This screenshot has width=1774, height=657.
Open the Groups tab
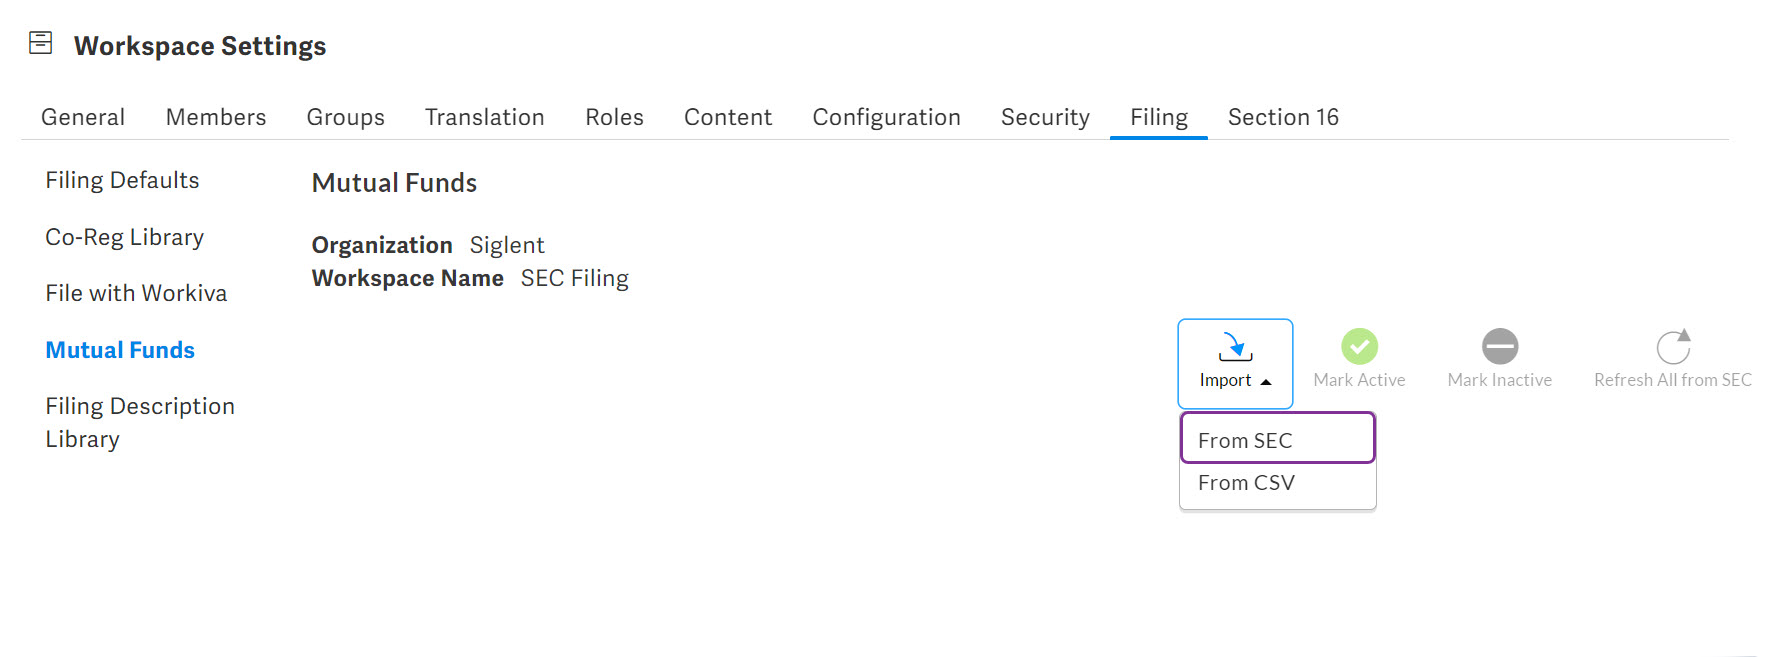point(345,117)
